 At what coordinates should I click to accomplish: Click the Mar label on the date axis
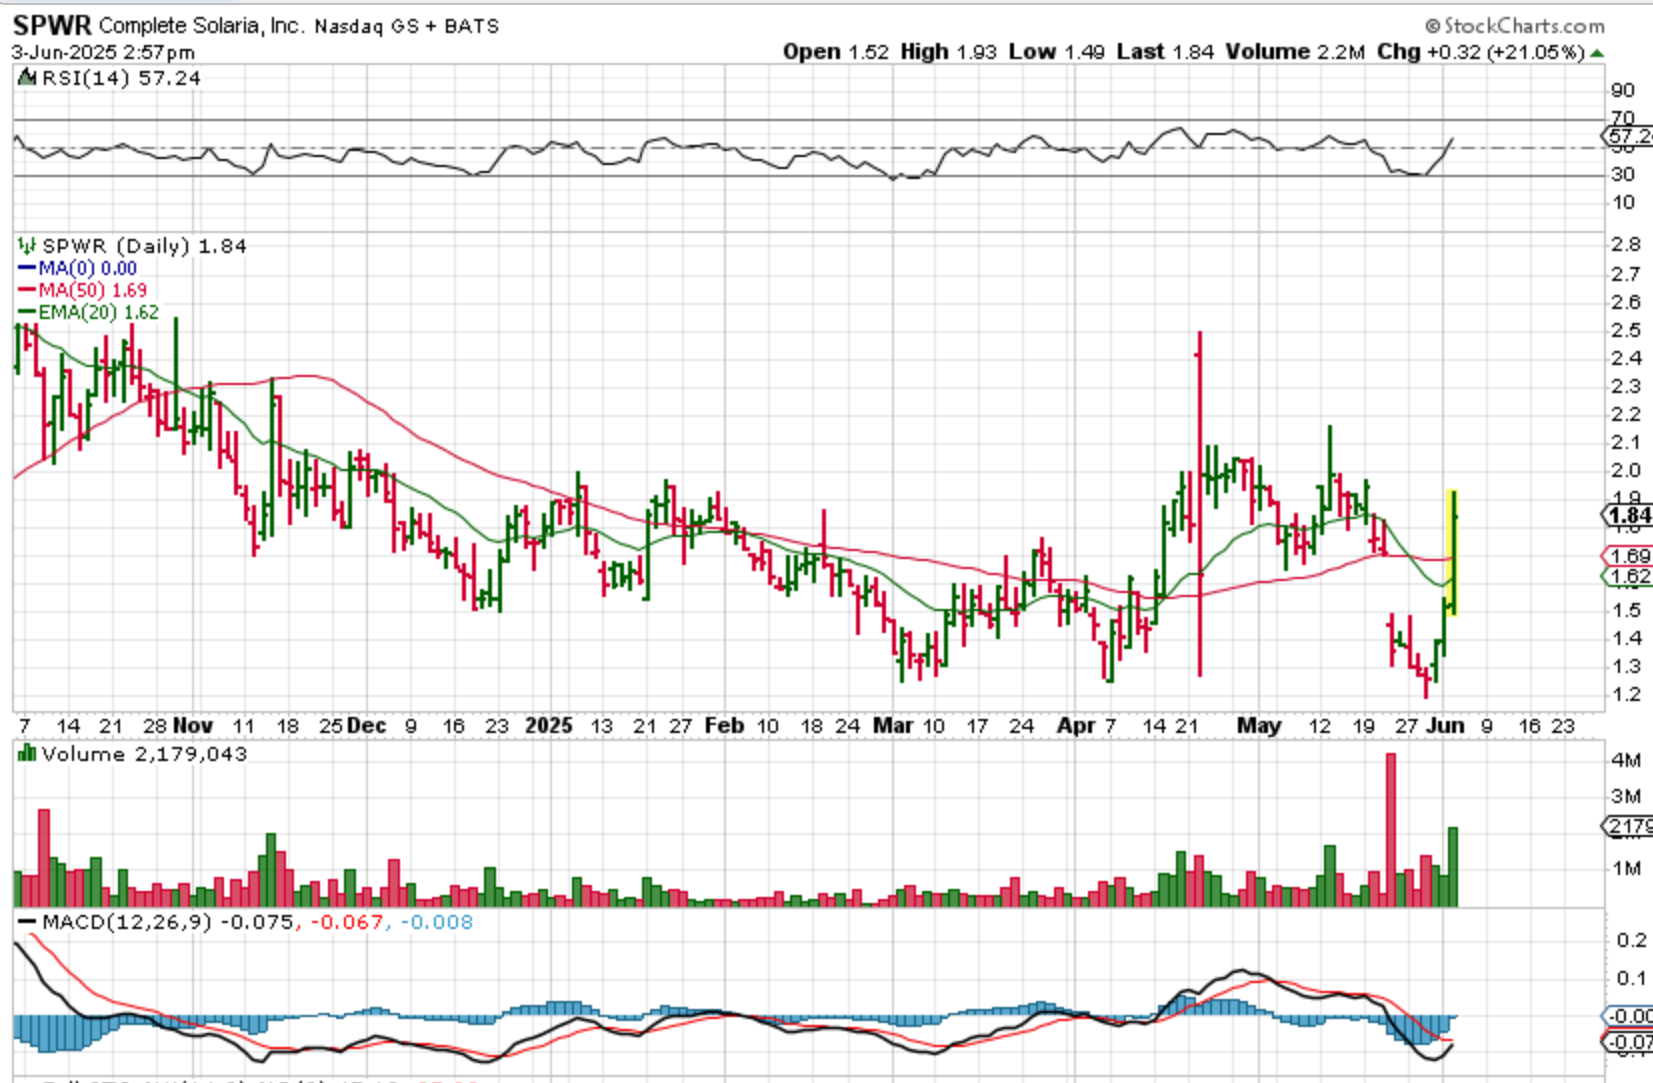[894, 726]
